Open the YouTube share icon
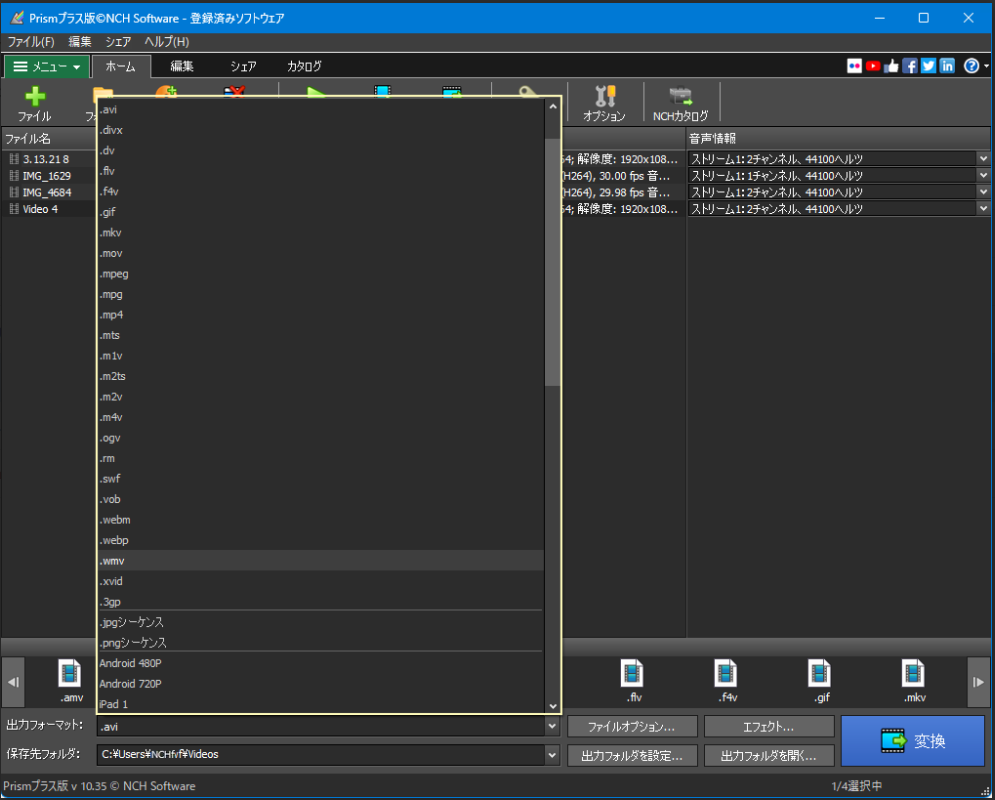The image size is (995, 800). (873, 66)
